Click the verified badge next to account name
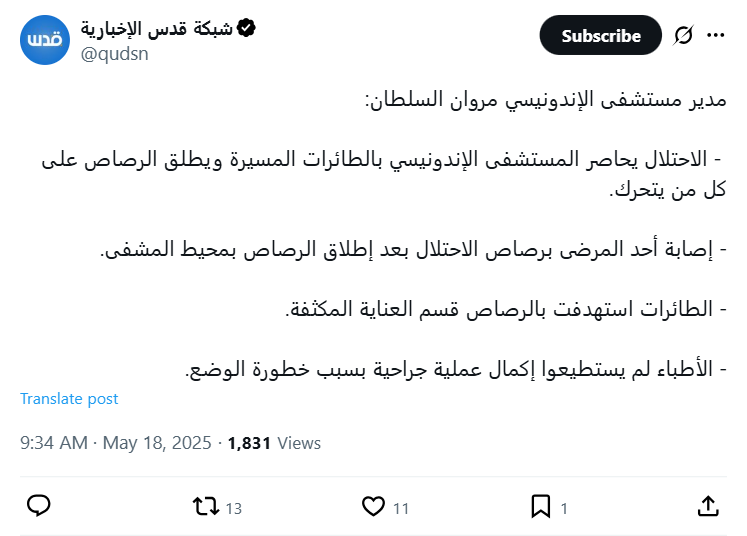Screen dimensions: 747x536 pos(245,28)
